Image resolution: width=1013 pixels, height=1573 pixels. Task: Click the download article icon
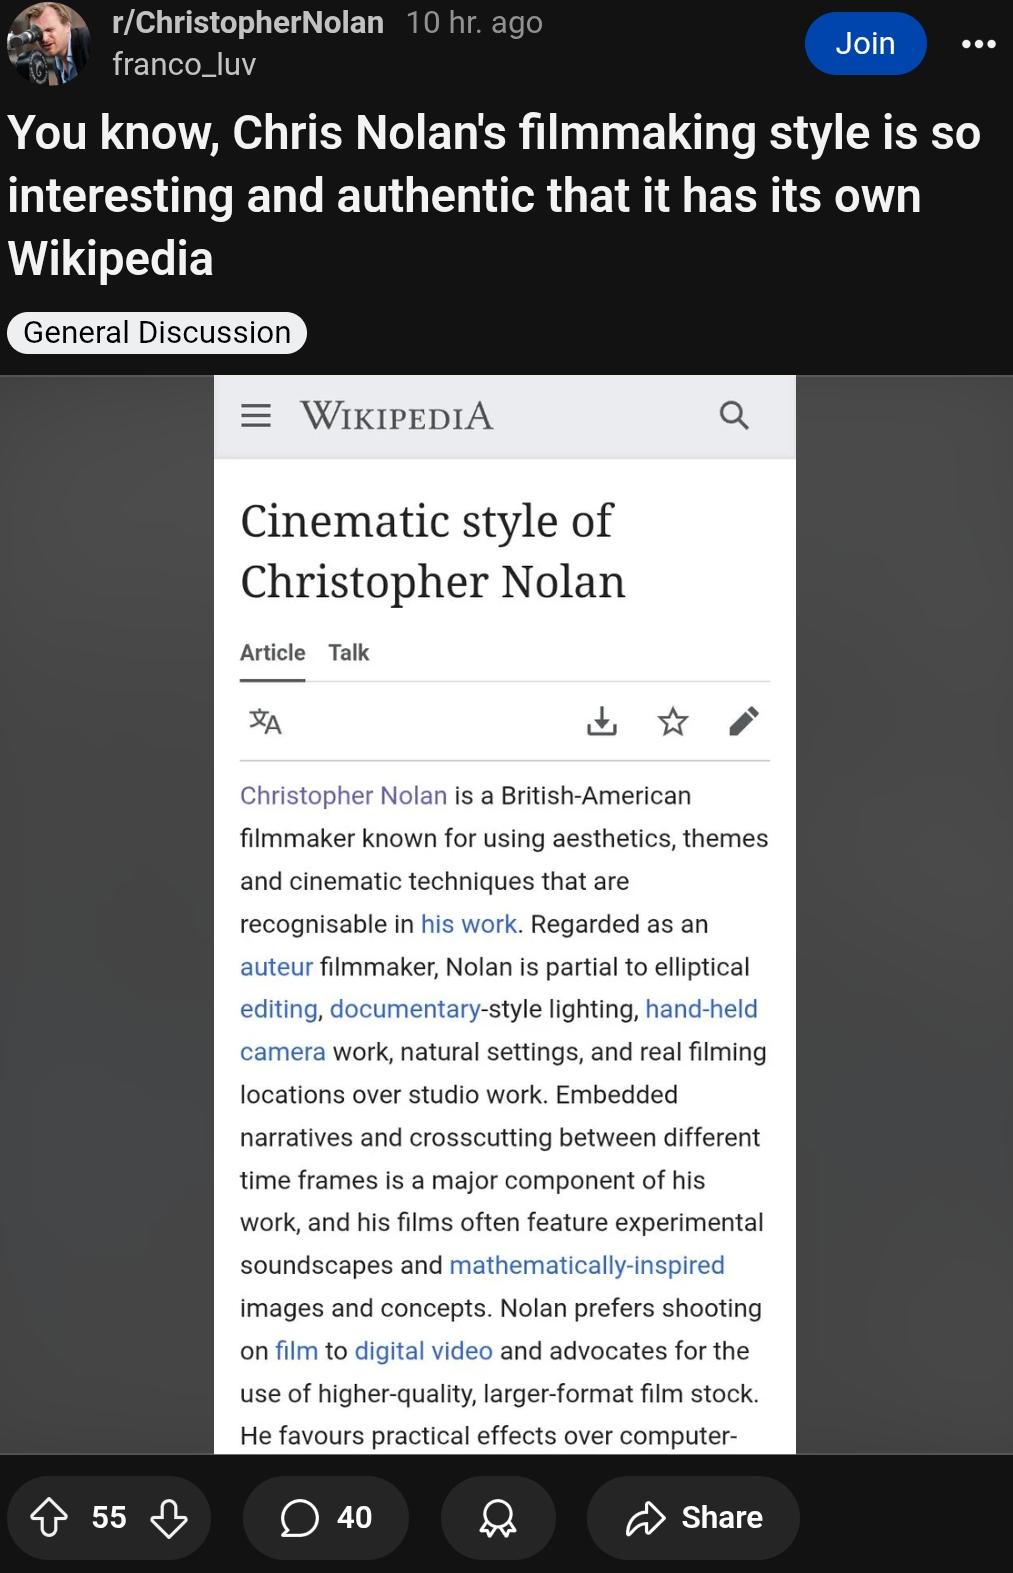602,721
